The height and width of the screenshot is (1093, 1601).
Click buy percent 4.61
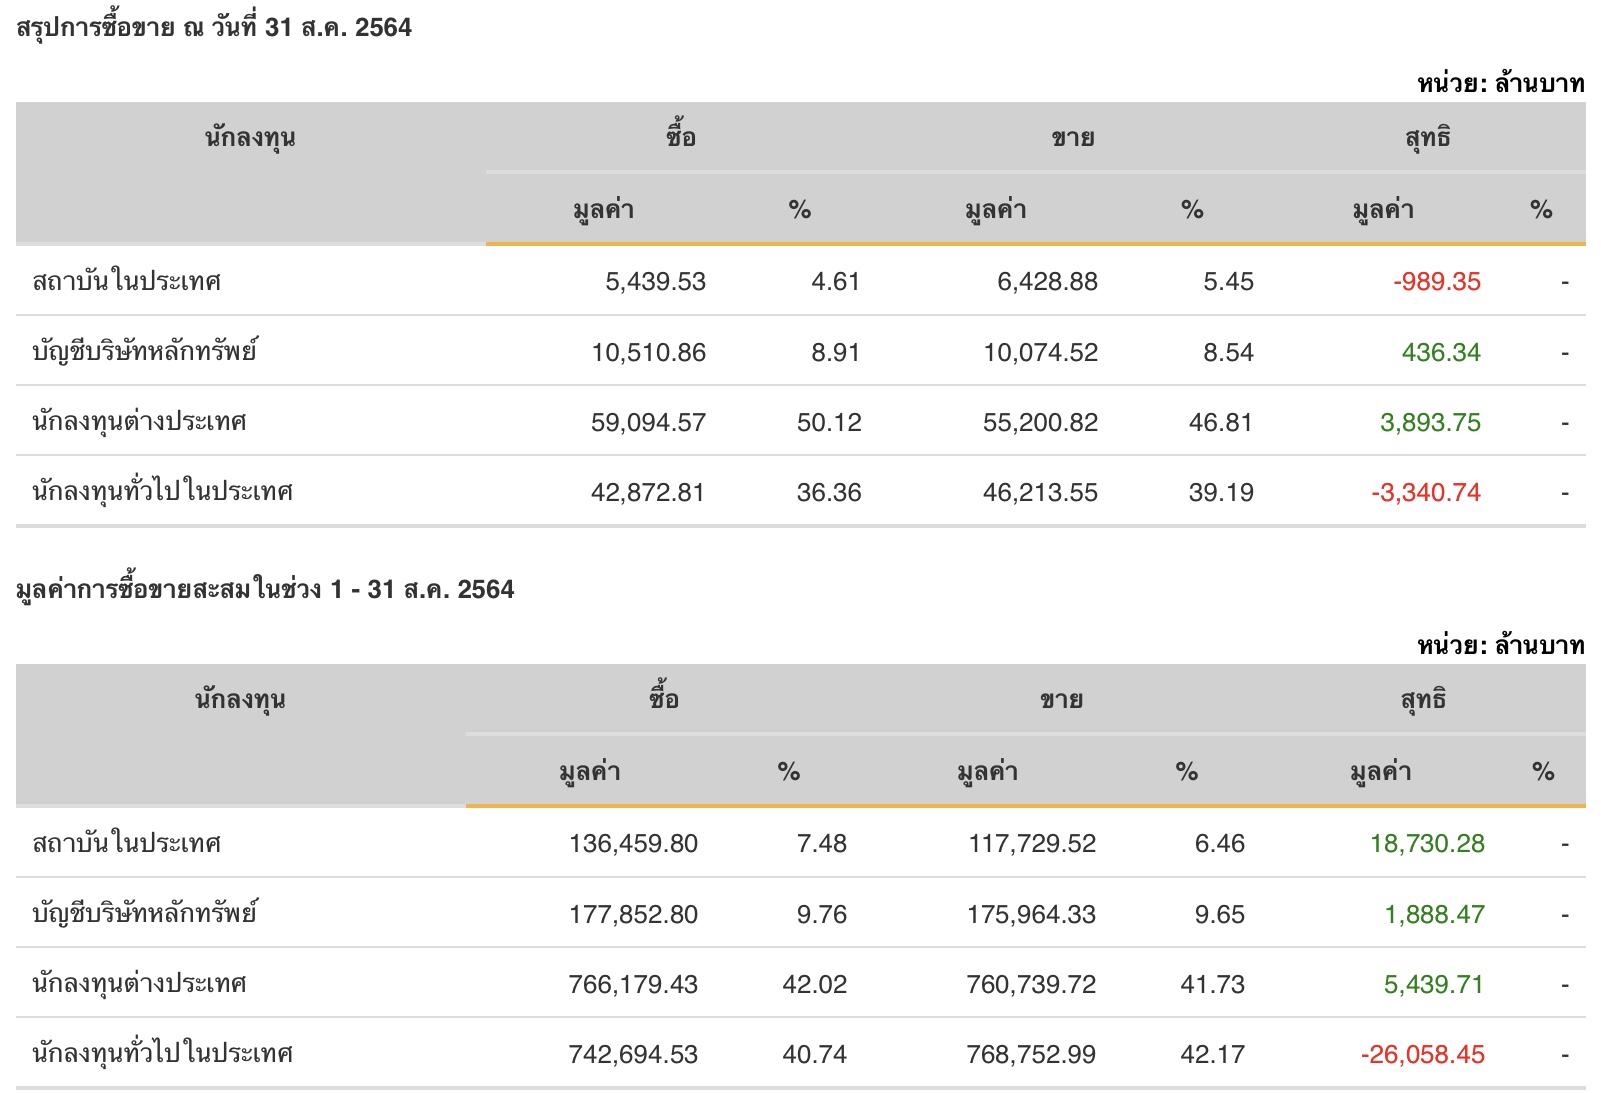point(836,282)
